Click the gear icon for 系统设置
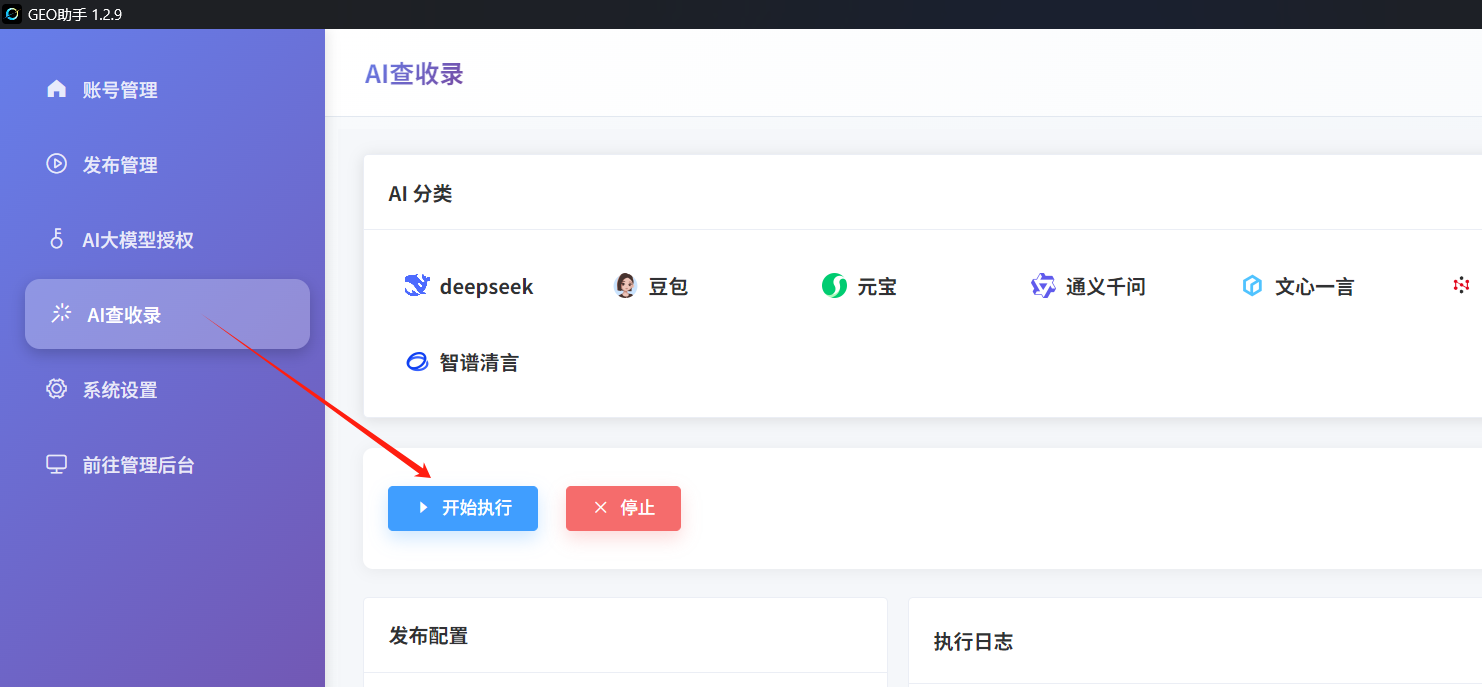Image resolution: width=1482 pixels, height=687 pixels. pos(57,389)
